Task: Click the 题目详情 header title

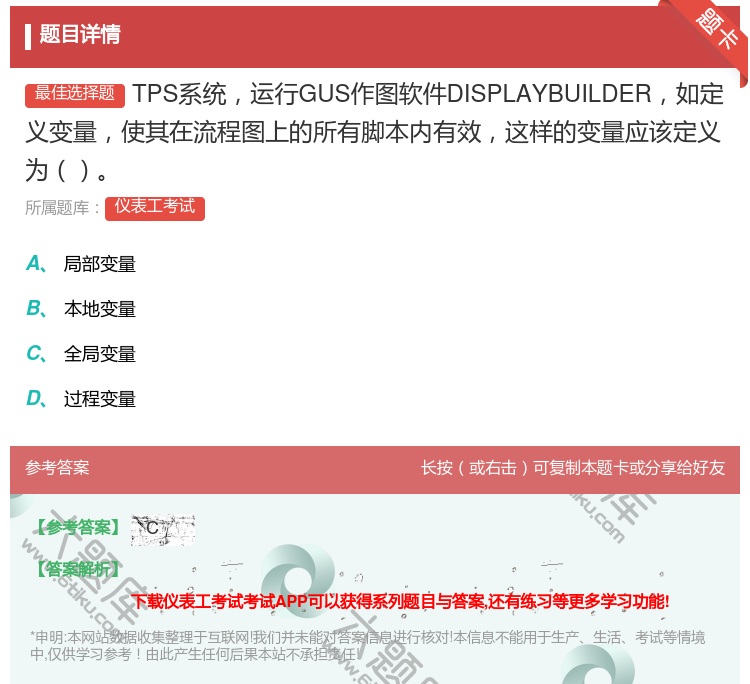Action: [80, 34]
